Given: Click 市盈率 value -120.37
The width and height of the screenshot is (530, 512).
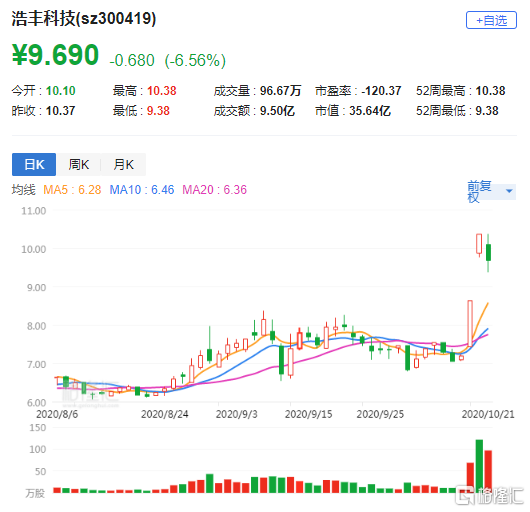Looking at the screenshot, I should [381, 91].
